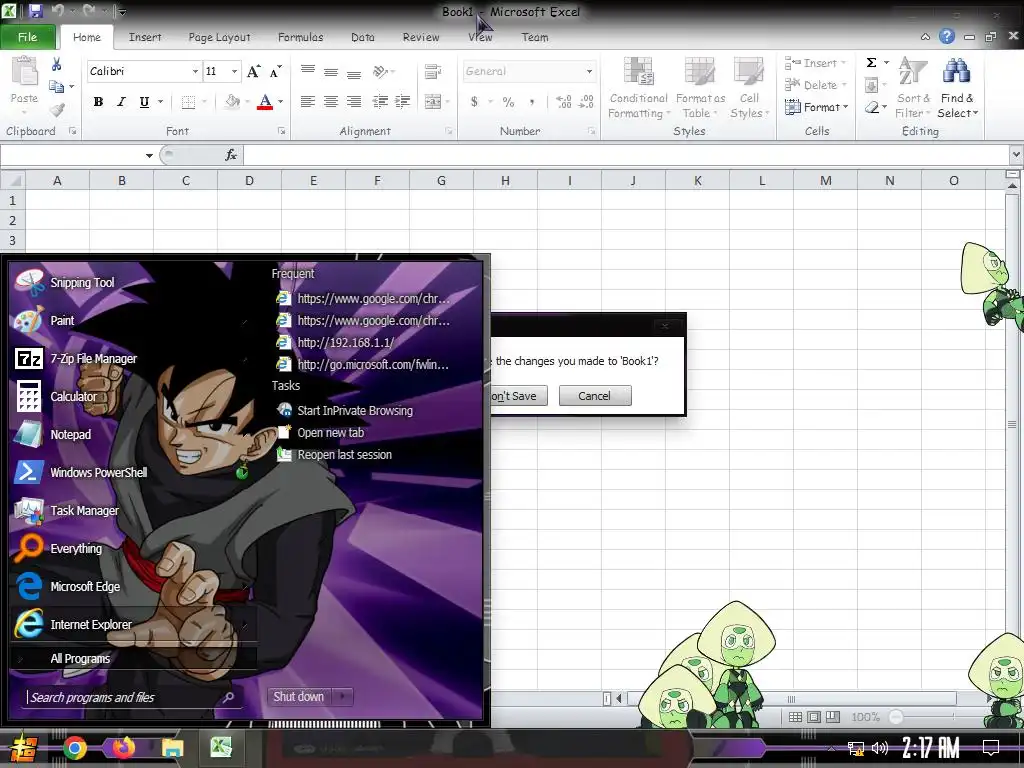Click the zoom slider in status bar
The height and width of the screenshot is (768, 1024).
(x=896, y=717)
